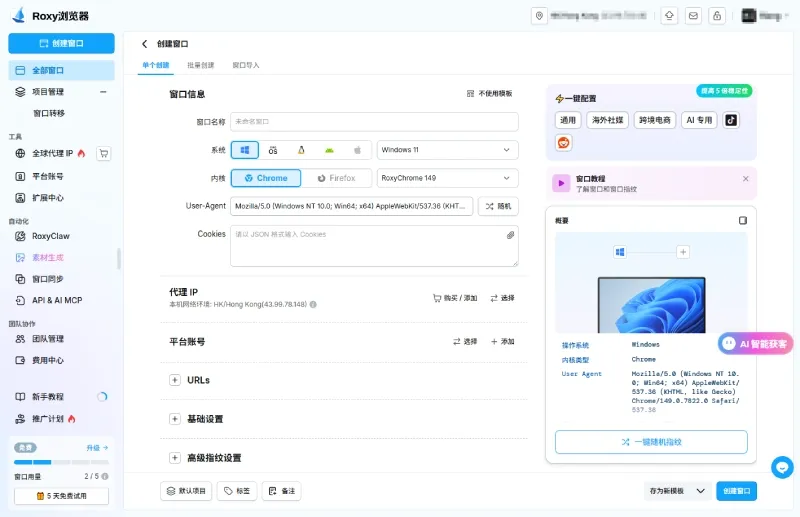
Task: Select the 跨境电商 one-click preset
Action: click(x=655, y=120)
